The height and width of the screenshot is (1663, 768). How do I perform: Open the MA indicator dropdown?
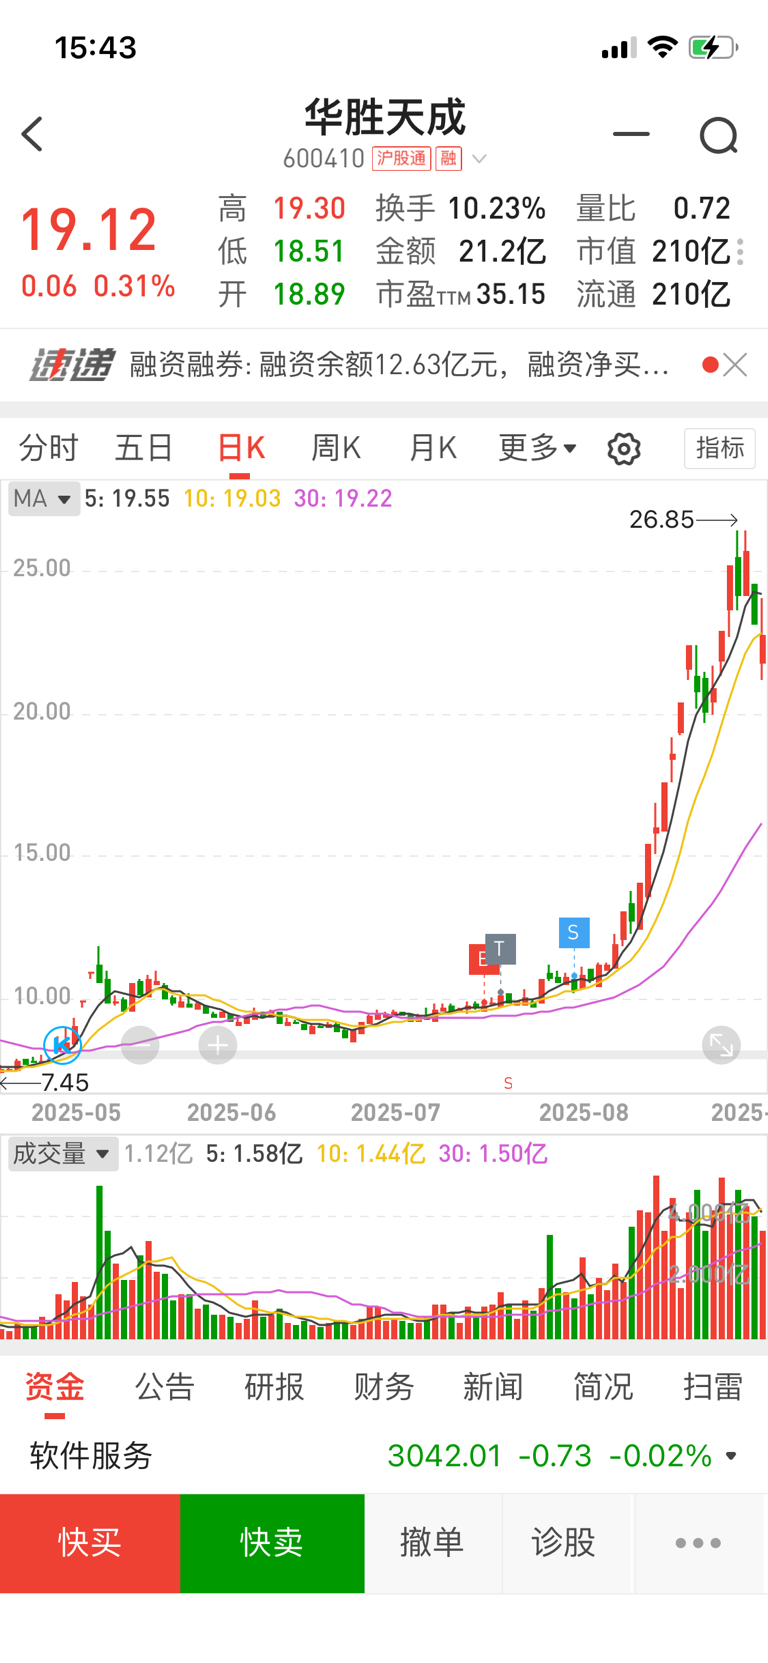44,499
